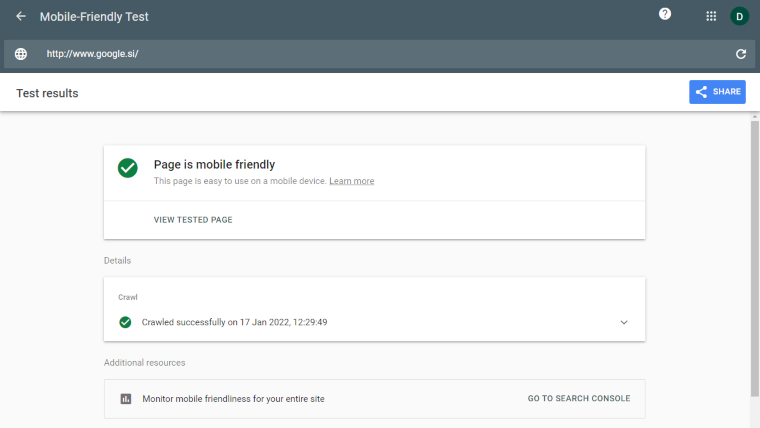Click the Crawled successfully on 17 Jan 2022 text
The width and height of the screenshot is (760, 428).
point(234,322)
